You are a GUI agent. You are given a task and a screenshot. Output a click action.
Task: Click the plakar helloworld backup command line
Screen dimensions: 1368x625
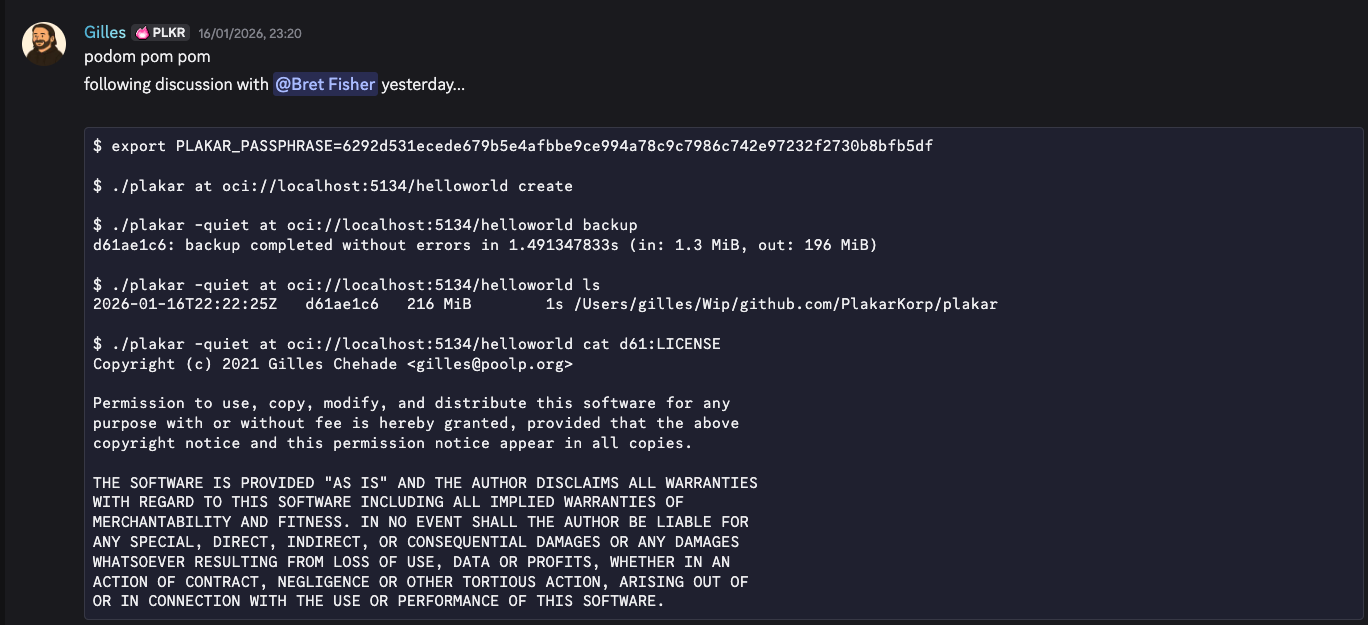click(365, 225)
